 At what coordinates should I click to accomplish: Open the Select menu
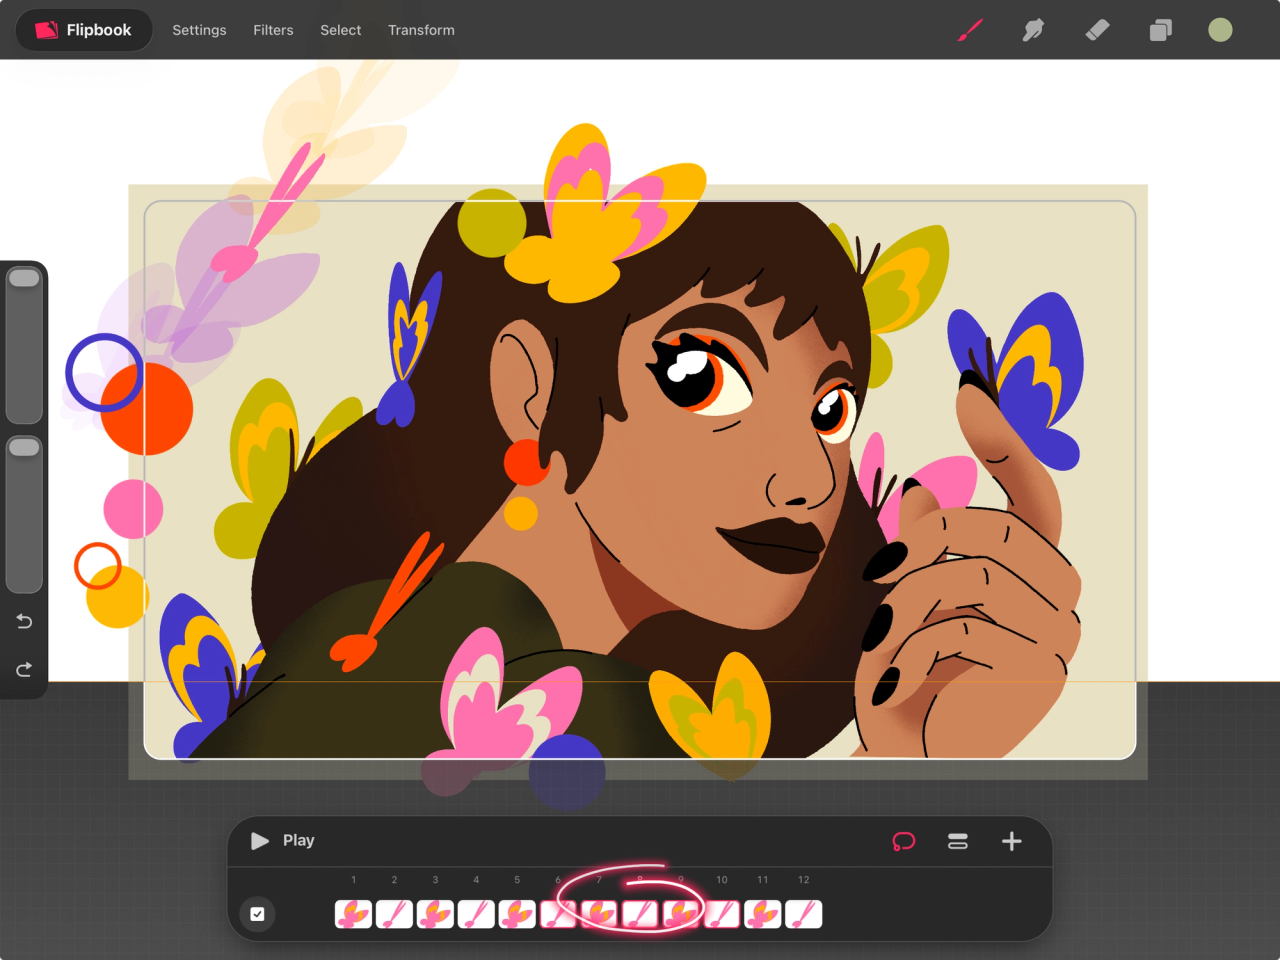340,30
